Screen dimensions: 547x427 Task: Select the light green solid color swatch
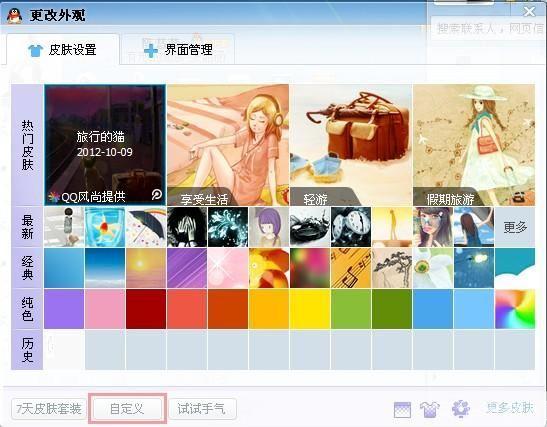pos(351,309)
